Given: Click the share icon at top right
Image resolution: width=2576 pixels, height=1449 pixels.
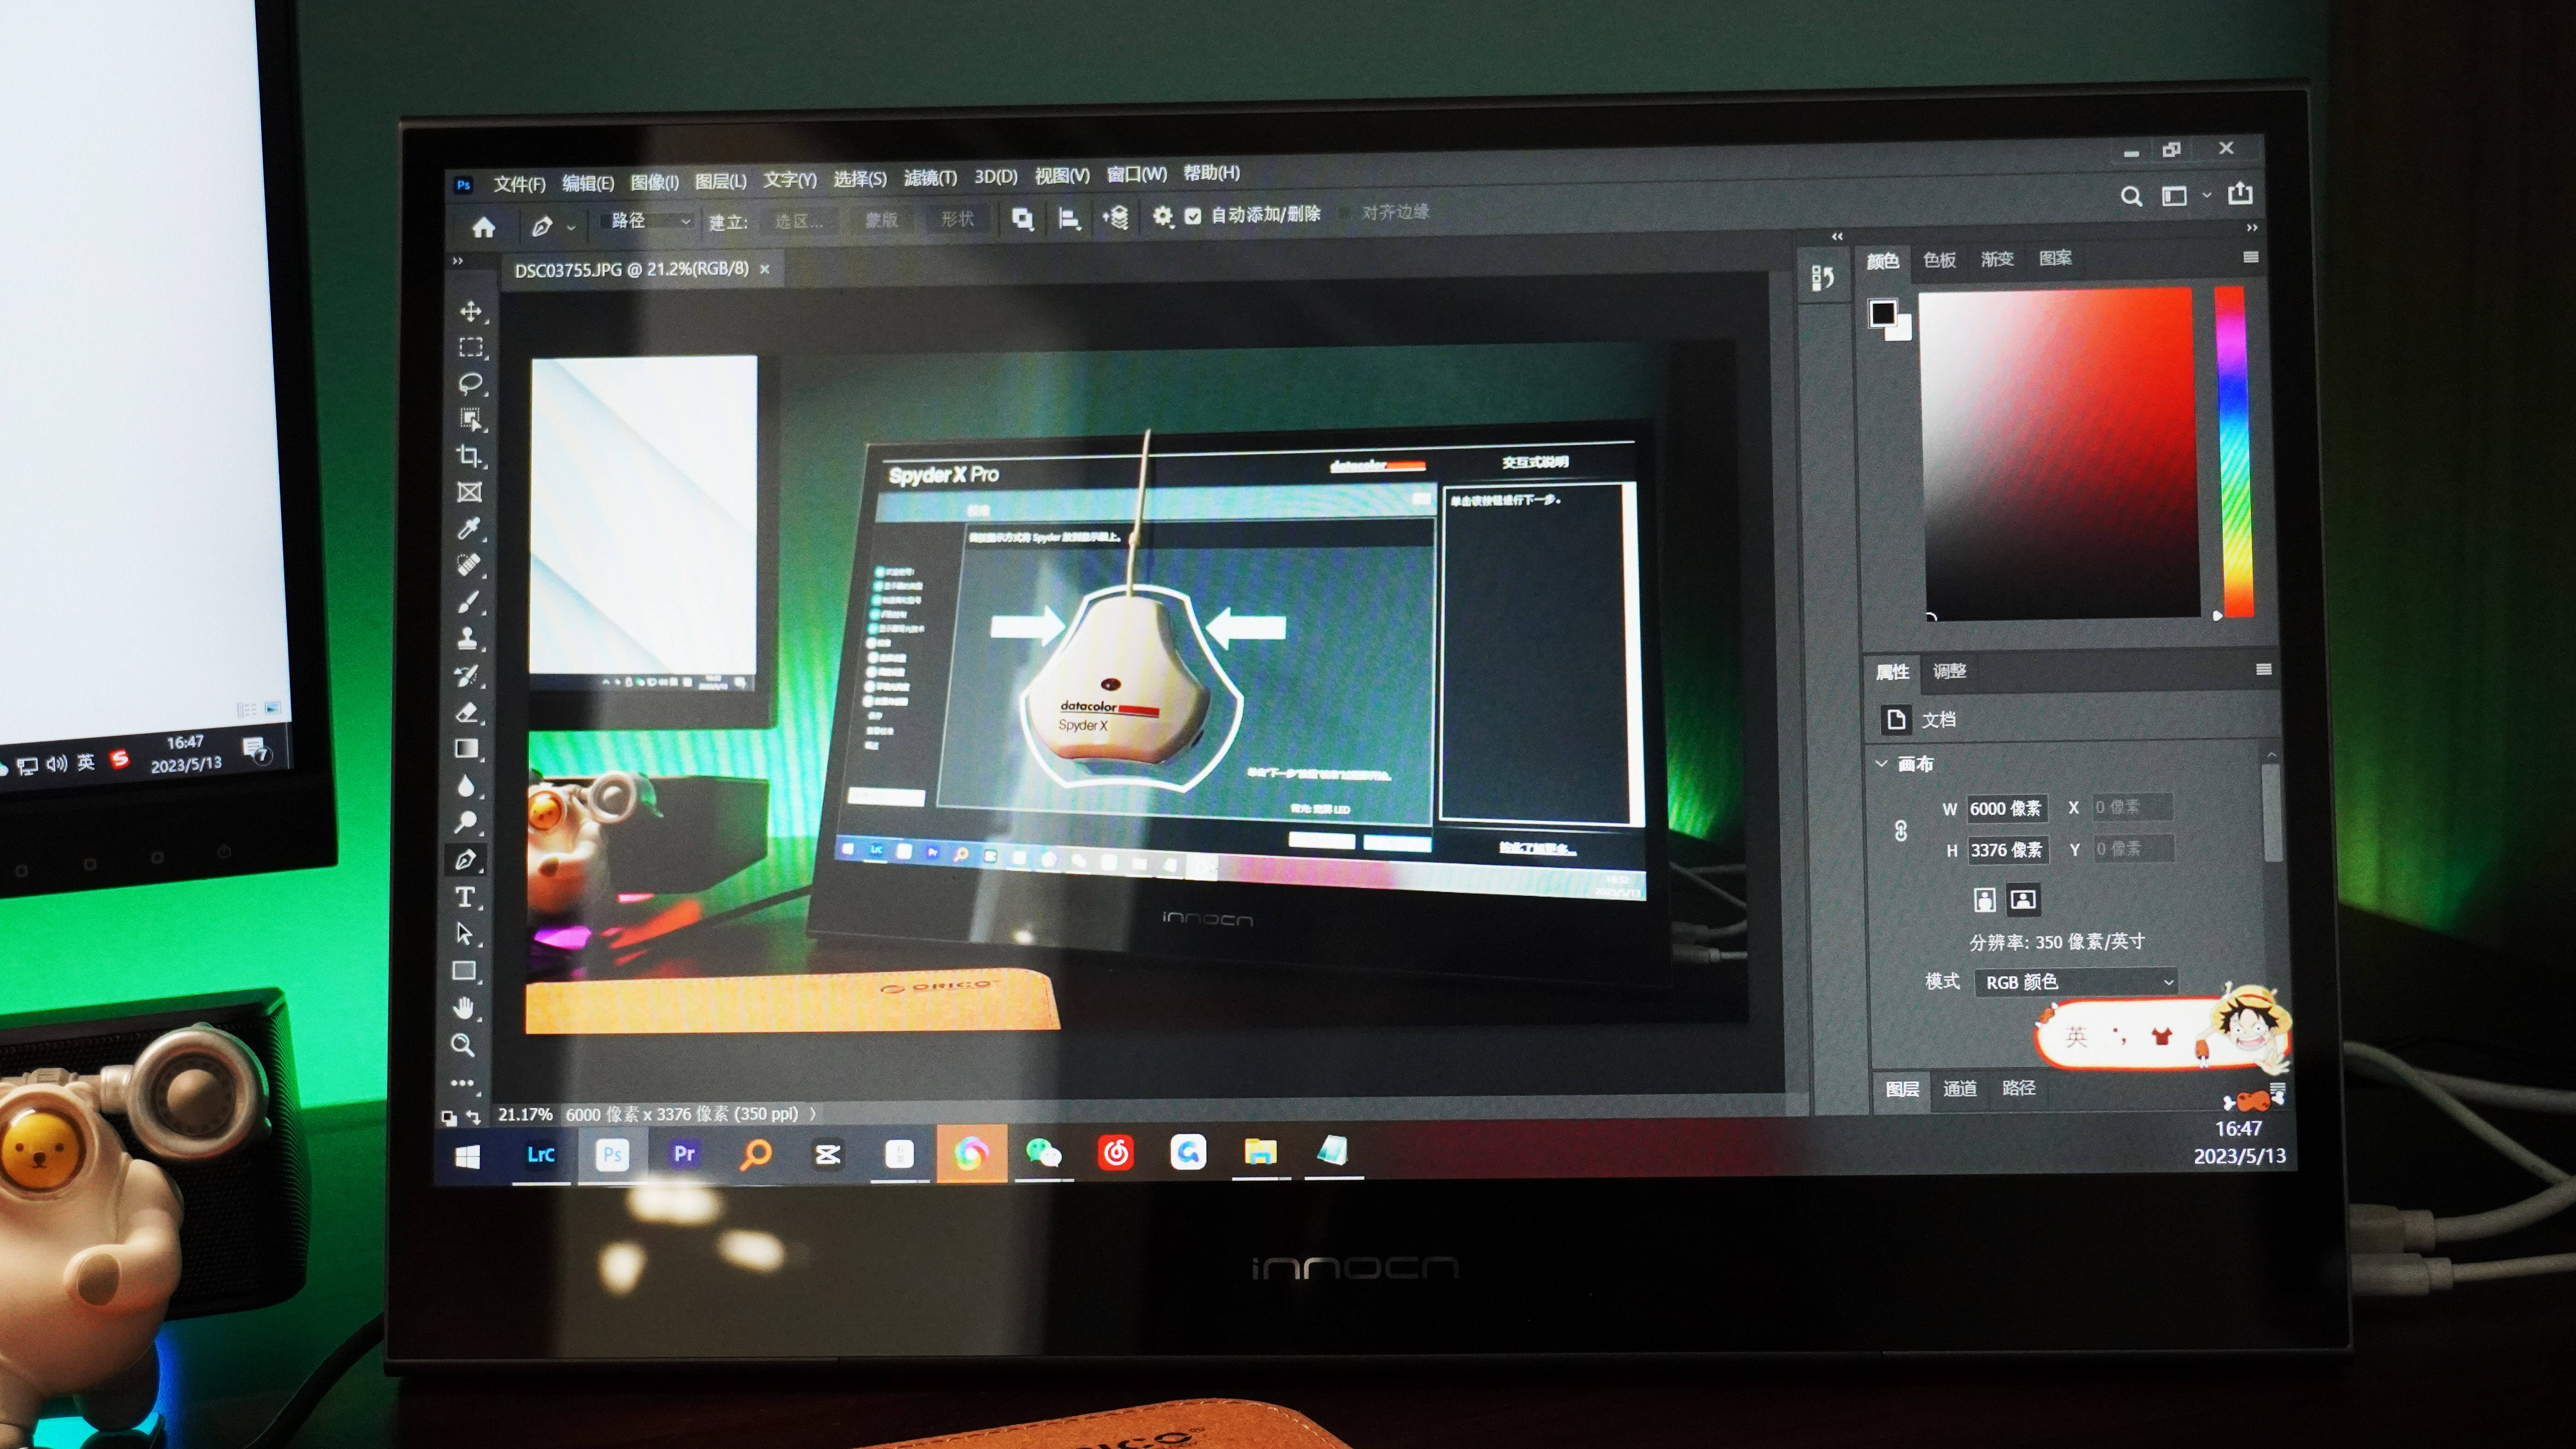Looking at the screenshot, I should (x=2241, y=193).
